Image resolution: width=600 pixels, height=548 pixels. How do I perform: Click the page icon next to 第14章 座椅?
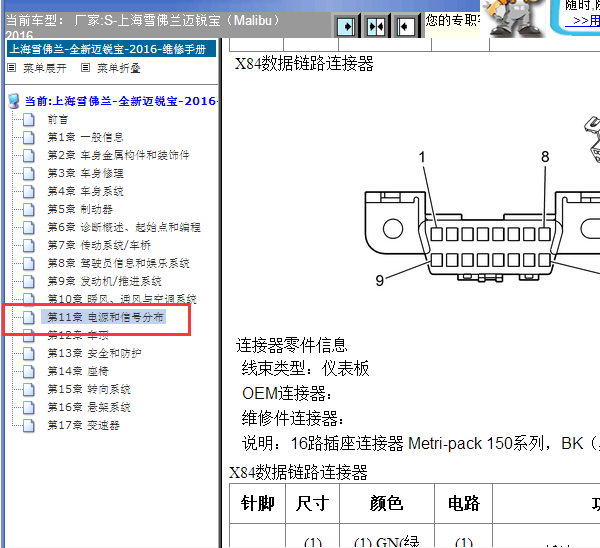pyautogui.click(x=29, y=371)
